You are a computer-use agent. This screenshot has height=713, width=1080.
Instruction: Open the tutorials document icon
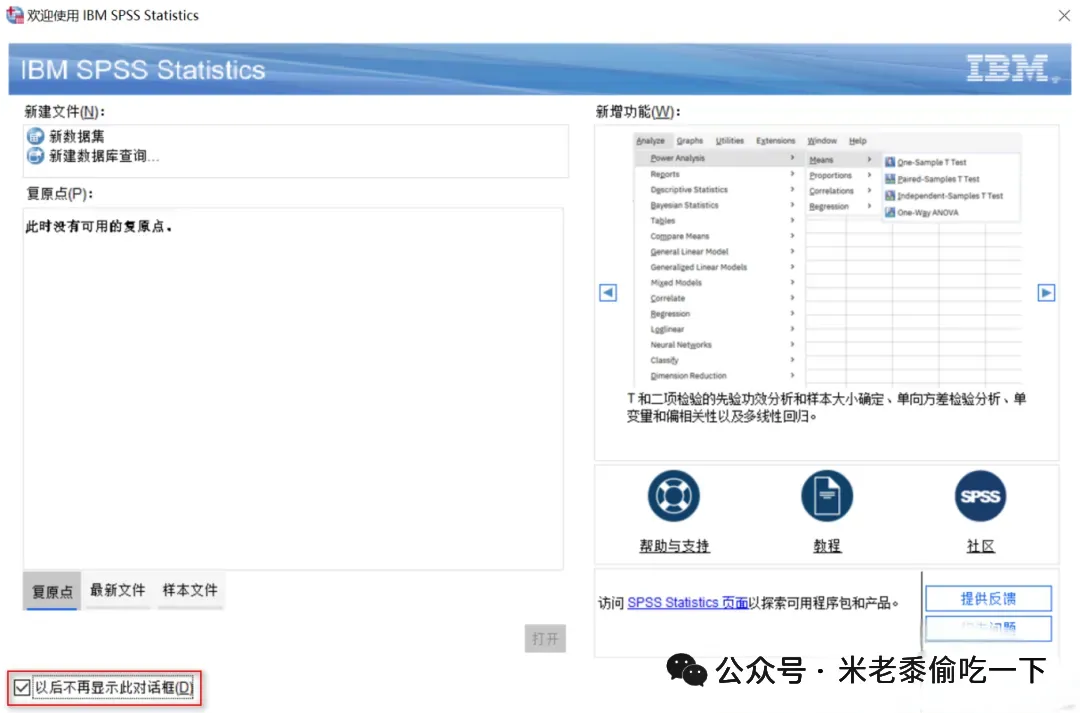click(827, 496)
